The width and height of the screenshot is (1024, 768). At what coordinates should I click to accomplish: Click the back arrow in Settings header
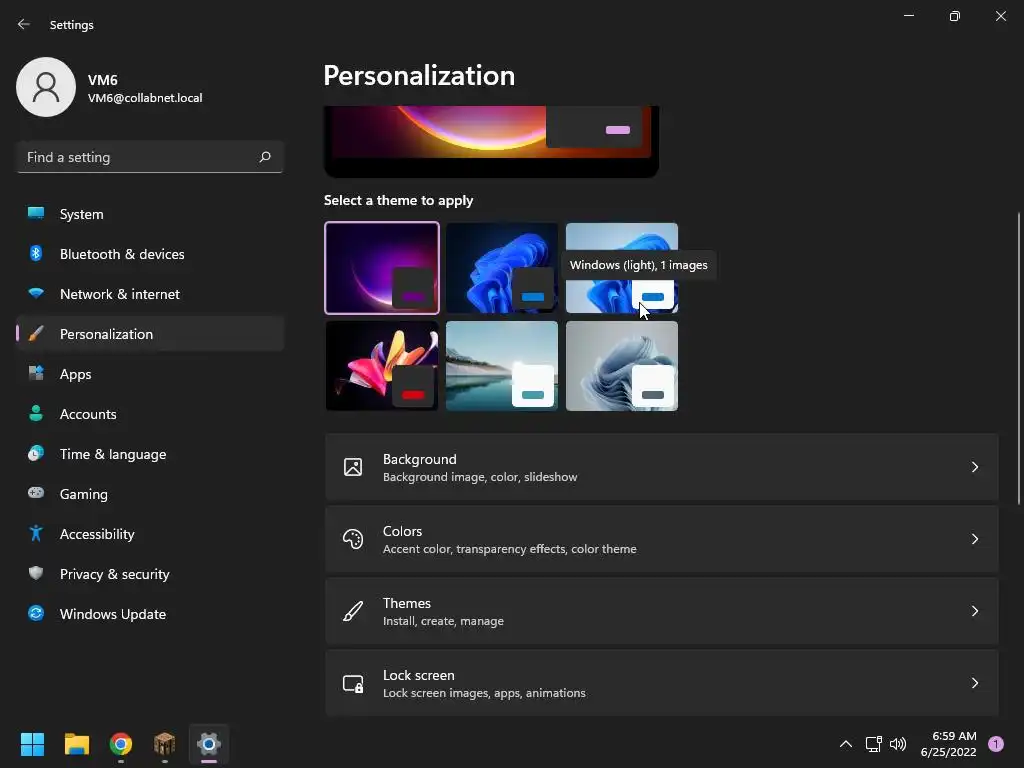[x=24, y=24]
